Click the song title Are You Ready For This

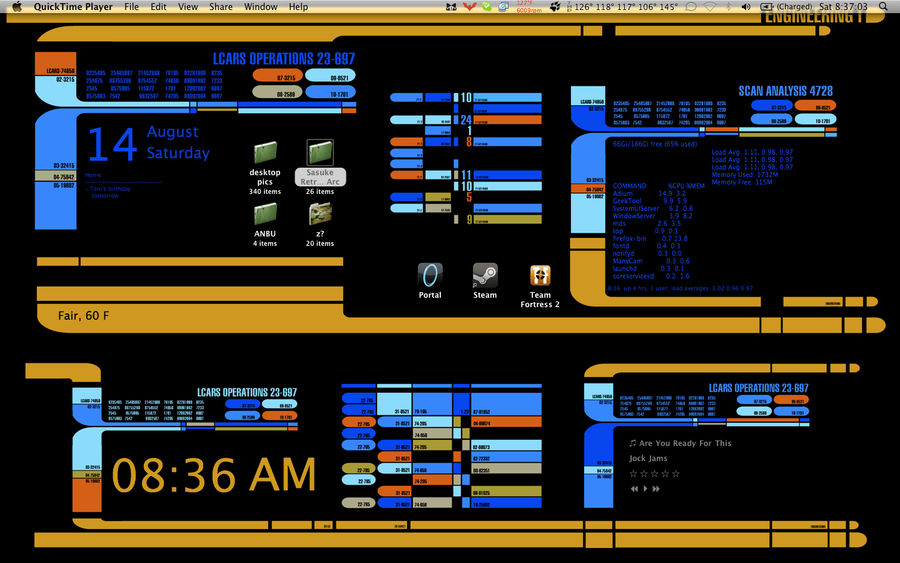(685, 443)
